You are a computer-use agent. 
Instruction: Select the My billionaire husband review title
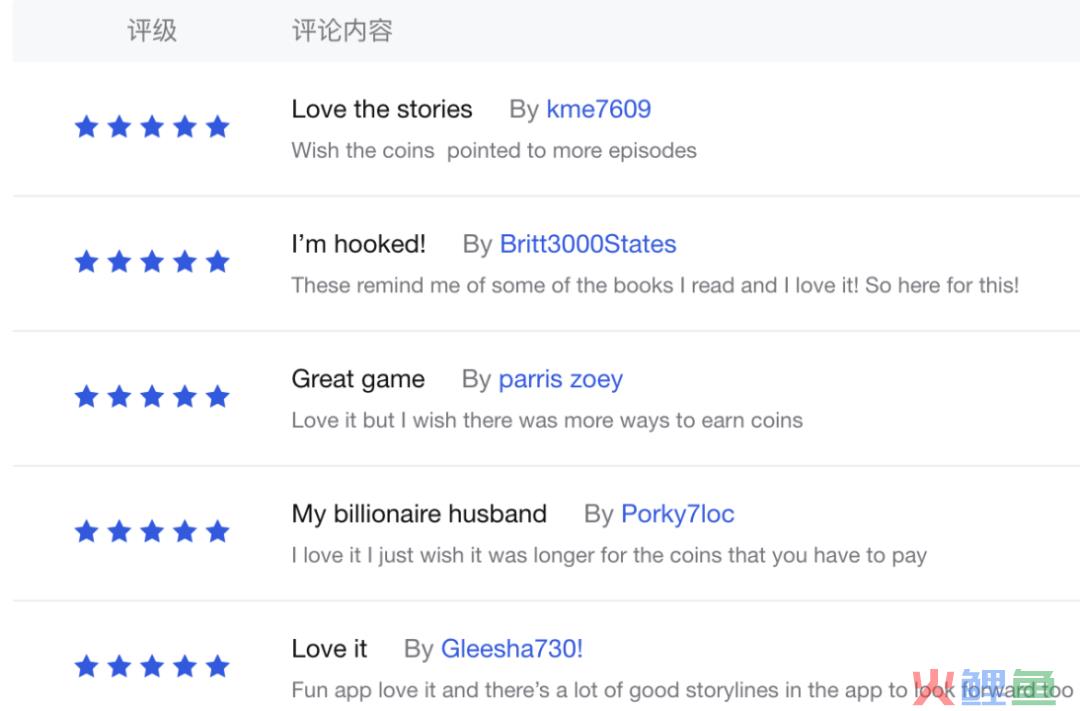419,514
